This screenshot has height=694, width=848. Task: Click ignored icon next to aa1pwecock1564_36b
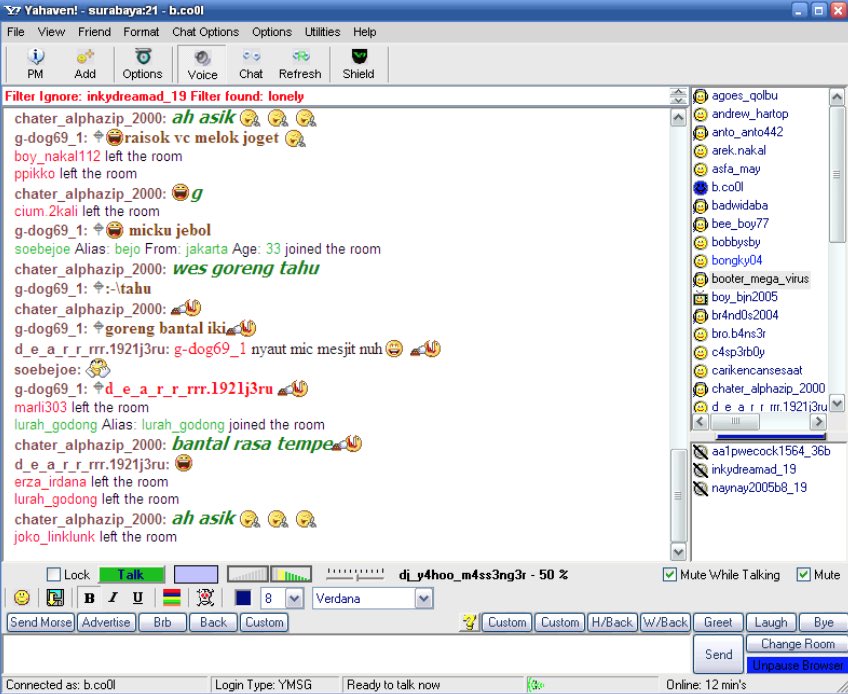tap(700, 452)
